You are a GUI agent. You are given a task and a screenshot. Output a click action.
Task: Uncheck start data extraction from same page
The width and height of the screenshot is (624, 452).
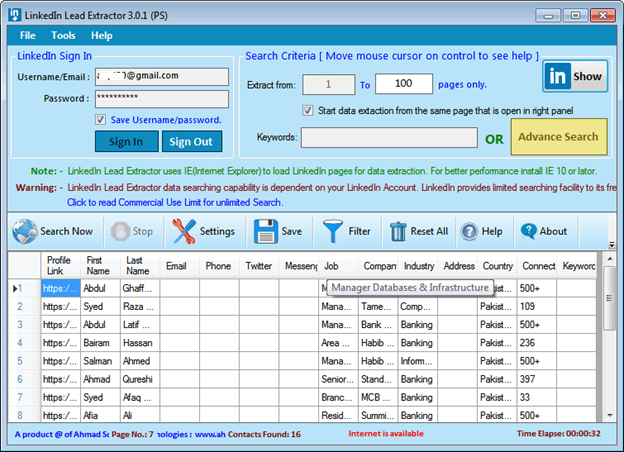308,110
